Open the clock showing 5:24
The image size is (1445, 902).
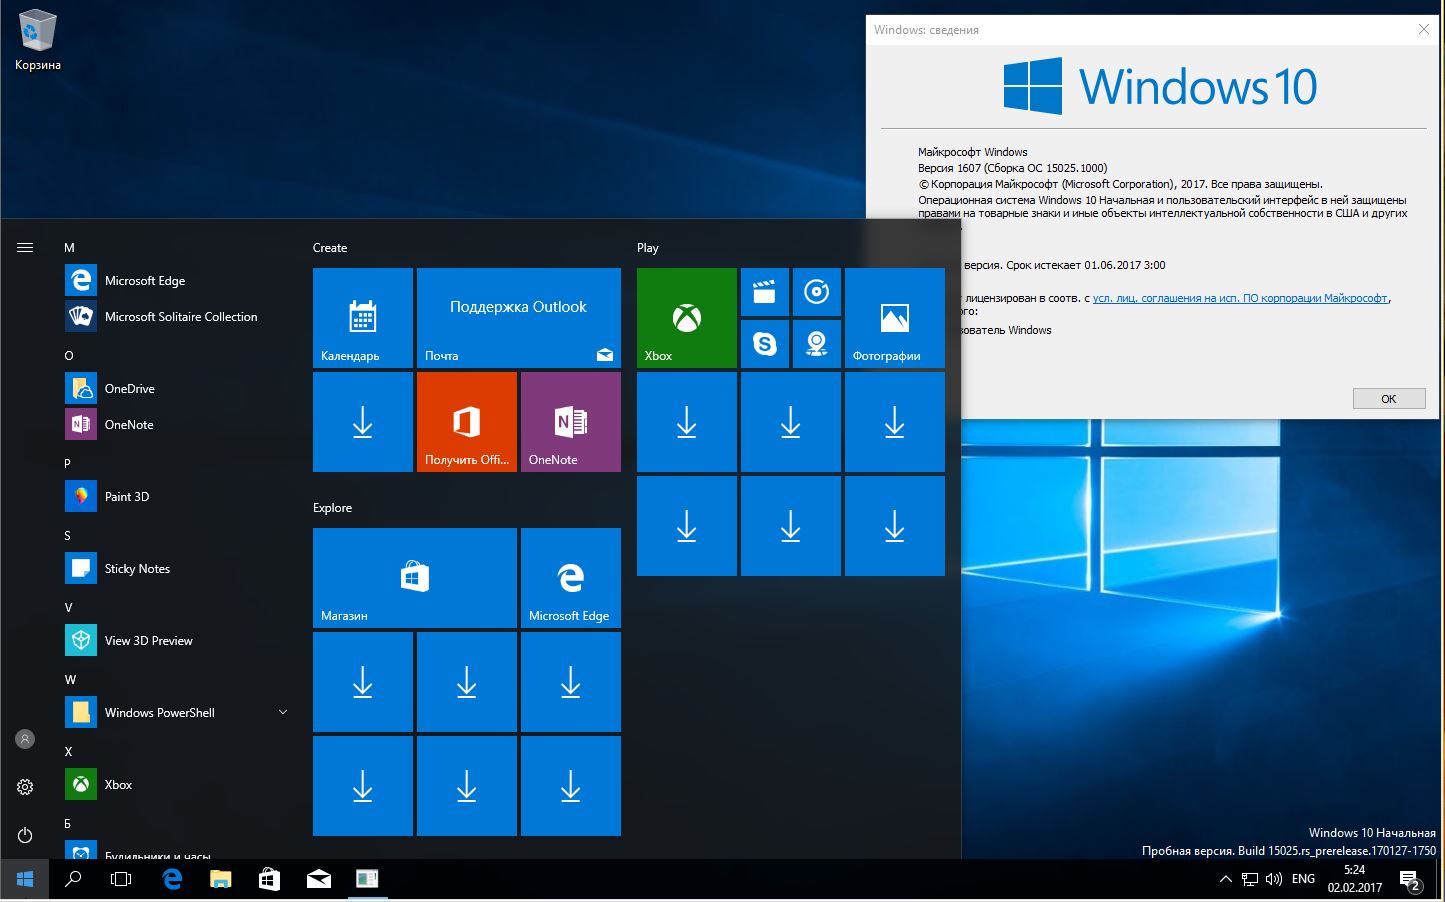[x=1355, y=879]
